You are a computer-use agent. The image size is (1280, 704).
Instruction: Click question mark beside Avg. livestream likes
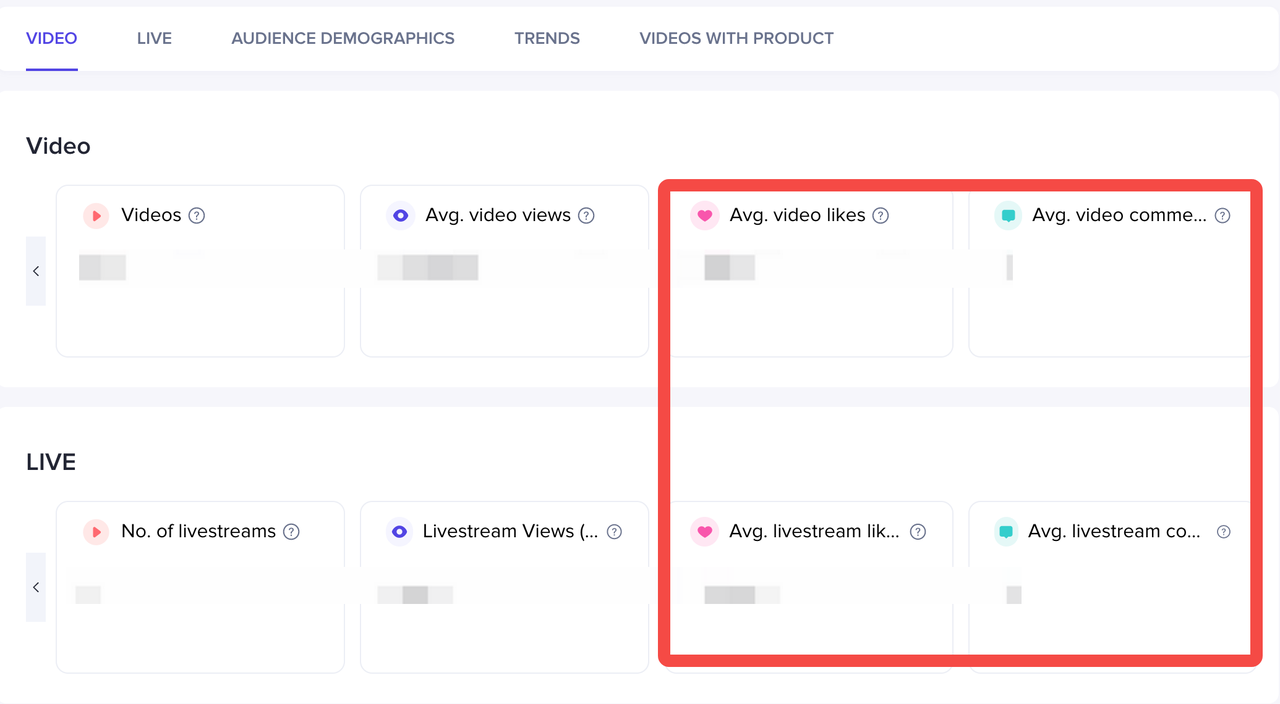[x=918, y=532]
